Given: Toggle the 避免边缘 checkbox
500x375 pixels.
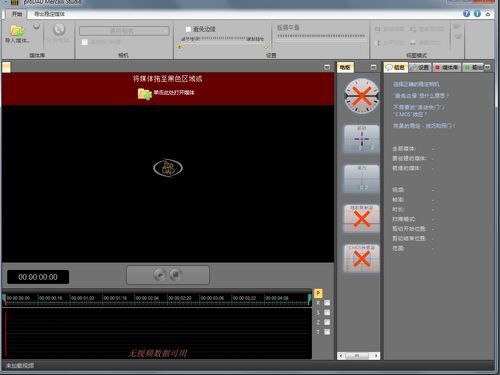Looking at the screenshot, I should [x=188, y=29].
